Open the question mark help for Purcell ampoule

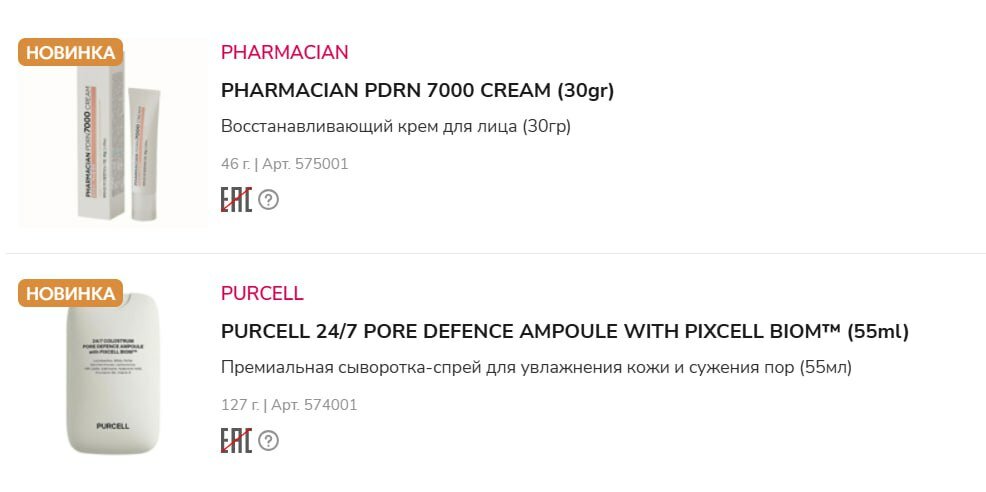pos(268,441)
